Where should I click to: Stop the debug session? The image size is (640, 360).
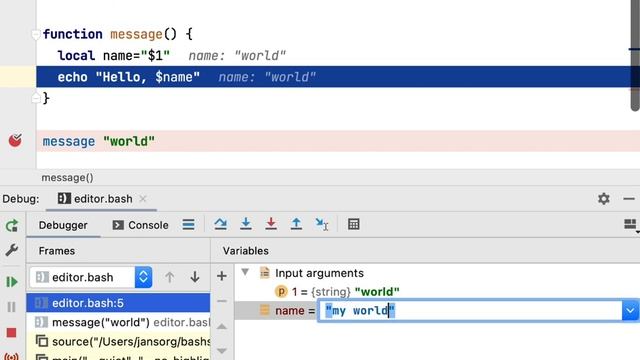click(11, 333)
